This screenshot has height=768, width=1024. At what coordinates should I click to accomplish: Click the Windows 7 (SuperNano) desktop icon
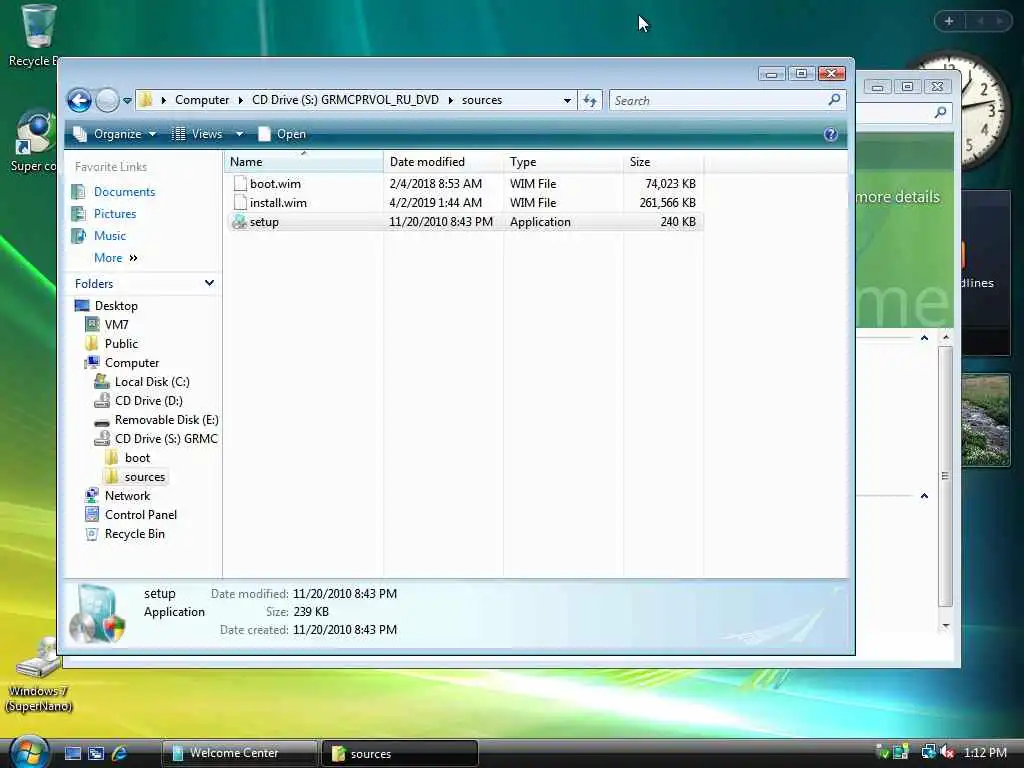coord(38,676)
